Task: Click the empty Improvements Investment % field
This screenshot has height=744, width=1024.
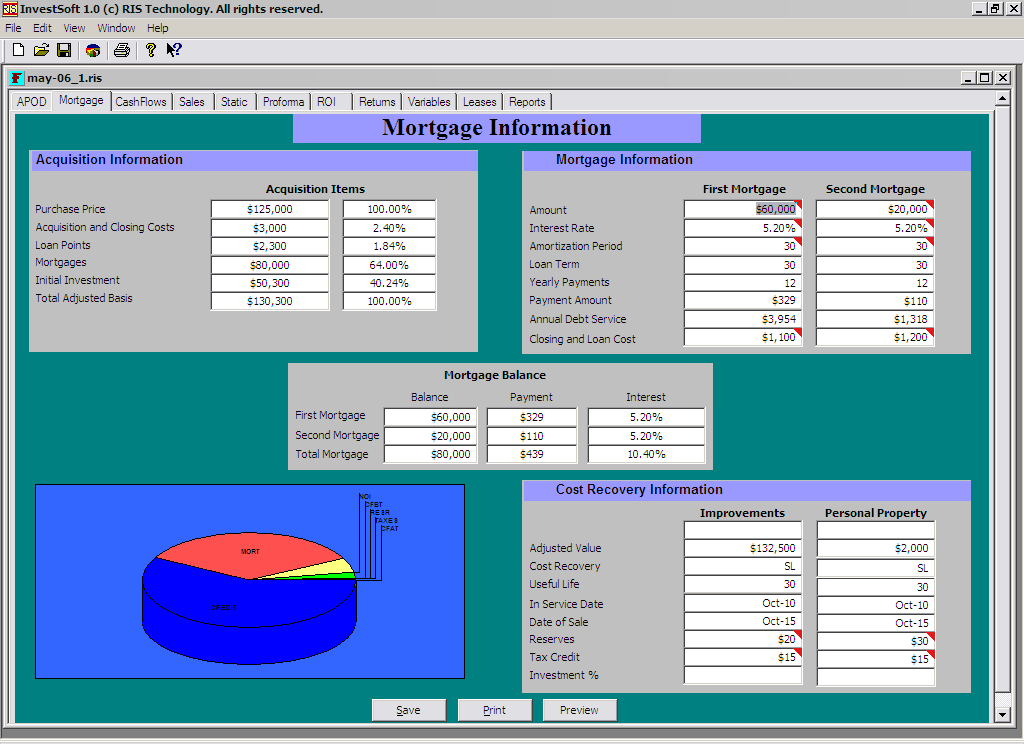Action: [x=743, y=675]
